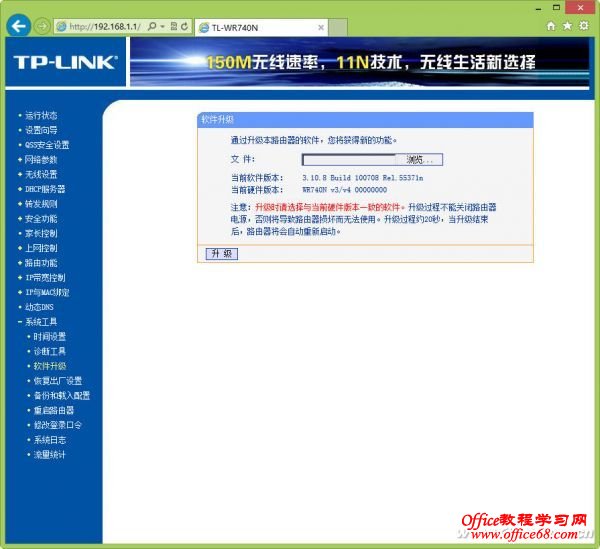
Task: Open 设置向导 in the sidebar
Action: point(41,130)
